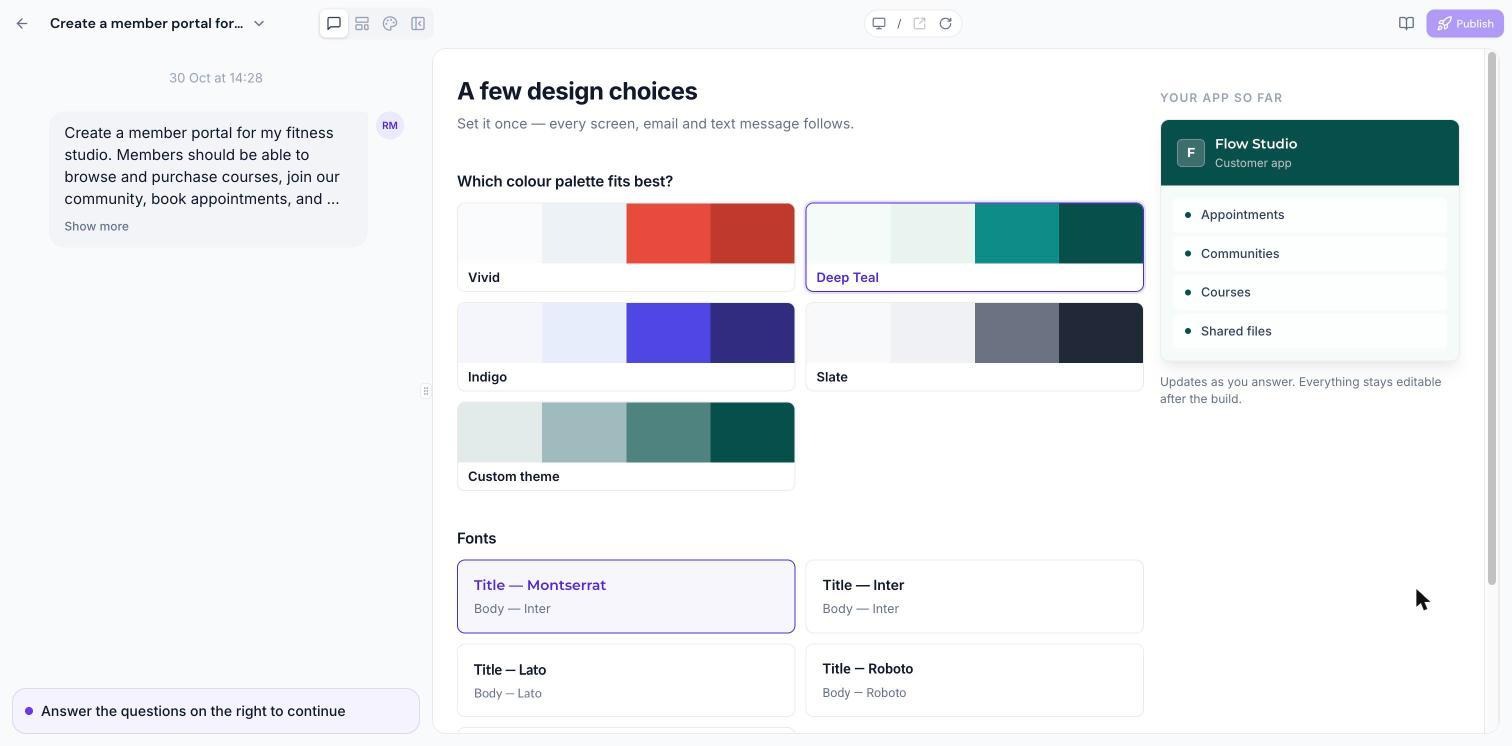The image size is (1512, 746).
Task: Select Title Inter font pairing
Action: coord(974,596)
